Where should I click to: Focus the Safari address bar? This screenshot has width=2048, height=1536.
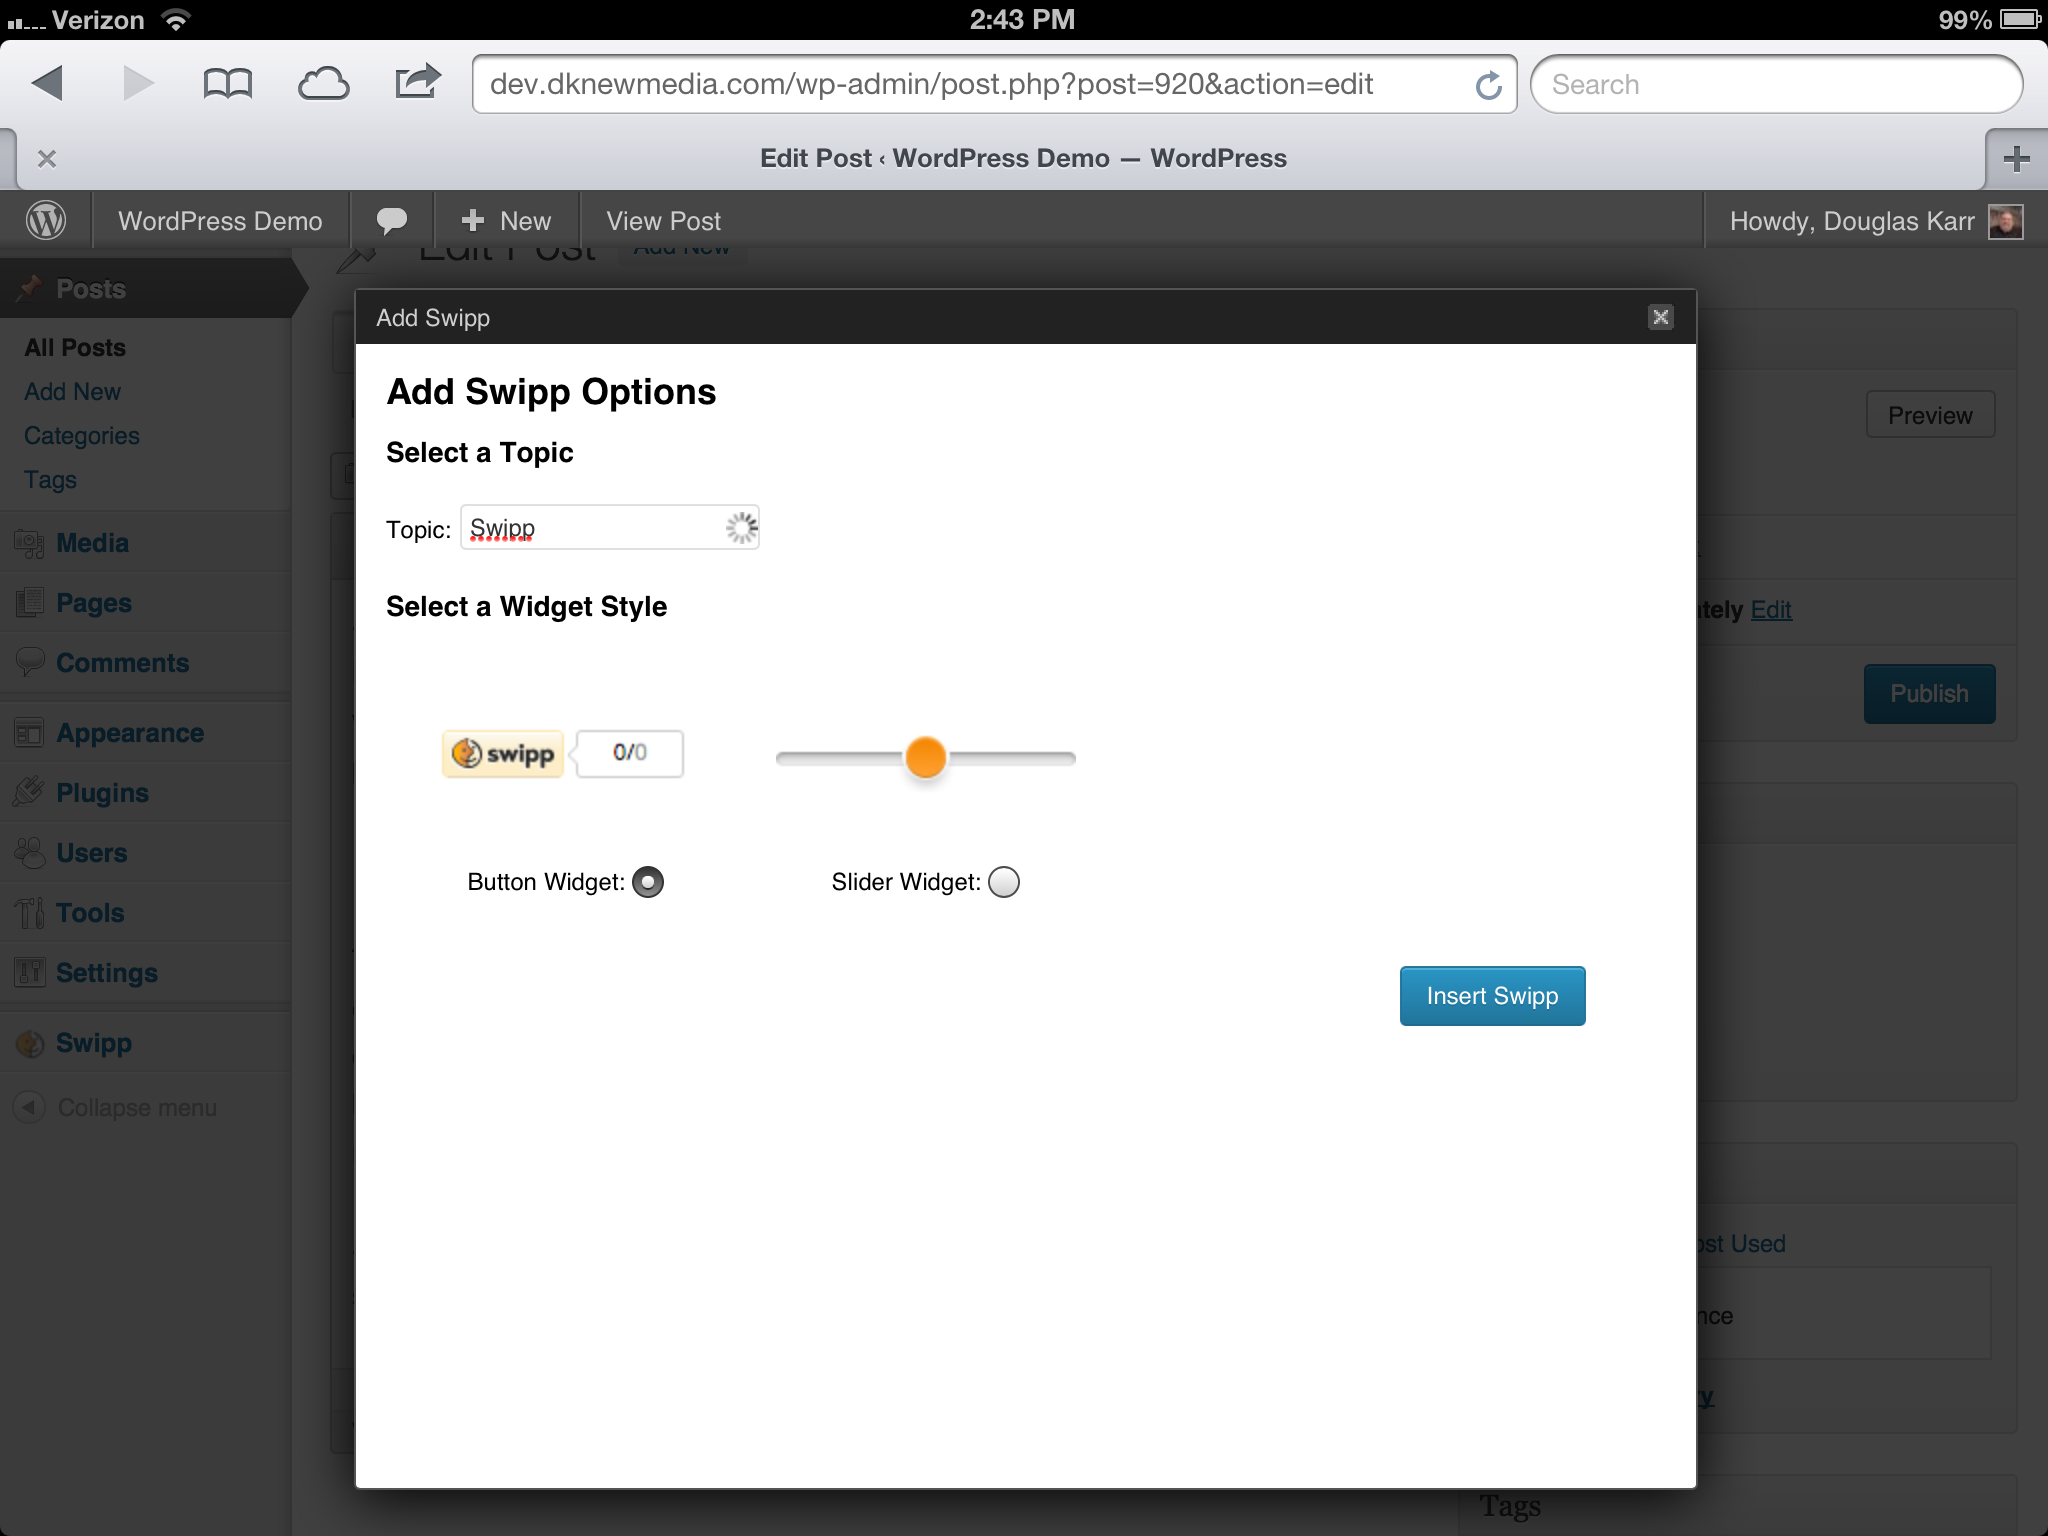(x=994, y=84)
